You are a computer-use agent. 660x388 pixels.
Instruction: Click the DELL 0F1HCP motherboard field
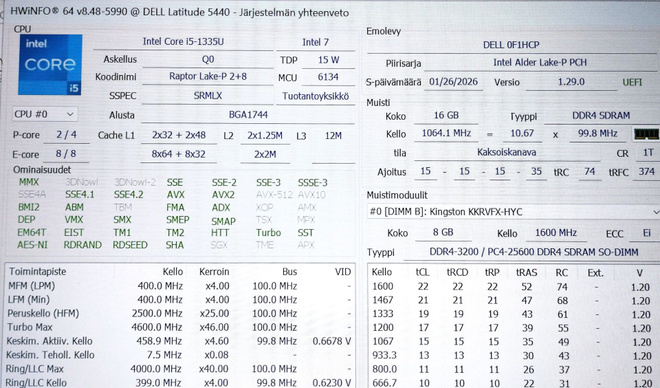[511, 45]
